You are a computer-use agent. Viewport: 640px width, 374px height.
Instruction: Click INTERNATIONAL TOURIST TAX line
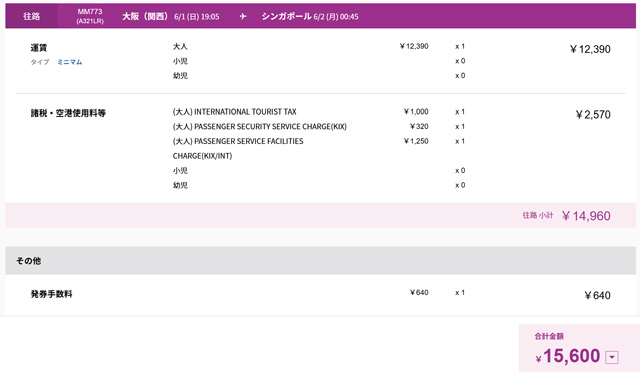click(234, 112)
